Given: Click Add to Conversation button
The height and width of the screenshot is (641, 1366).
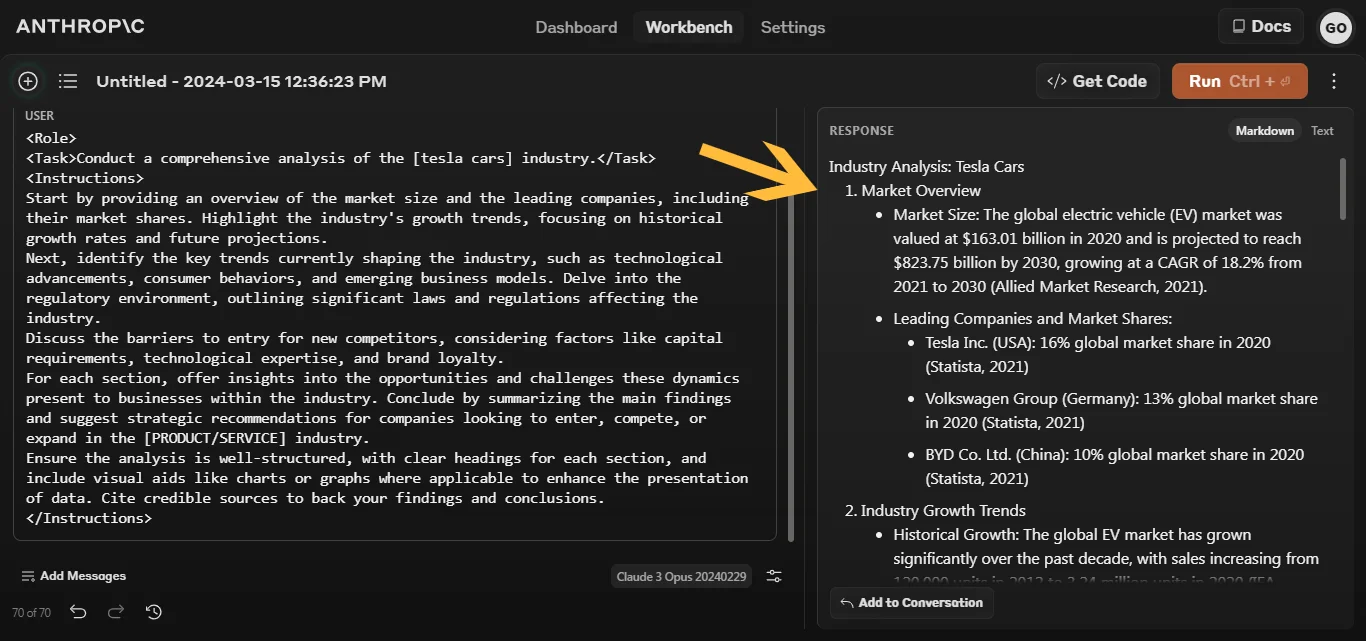Looking at the screenshot, I should click(x=911, y=602).
